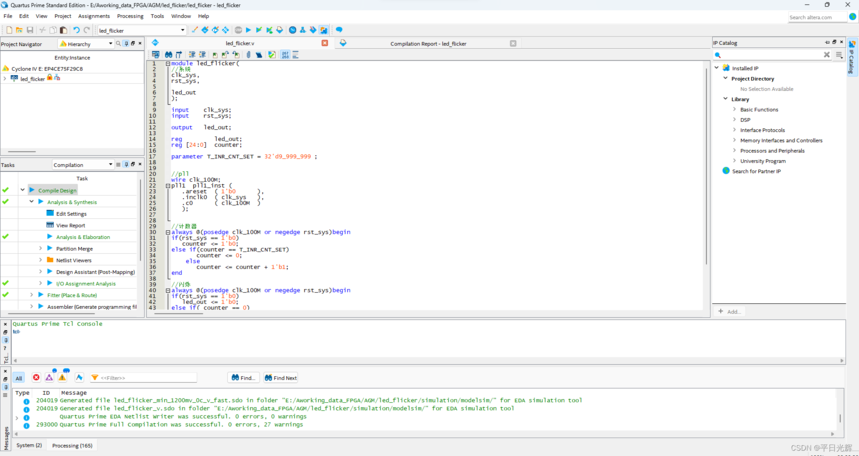Click the New file icon

point(9,30)
